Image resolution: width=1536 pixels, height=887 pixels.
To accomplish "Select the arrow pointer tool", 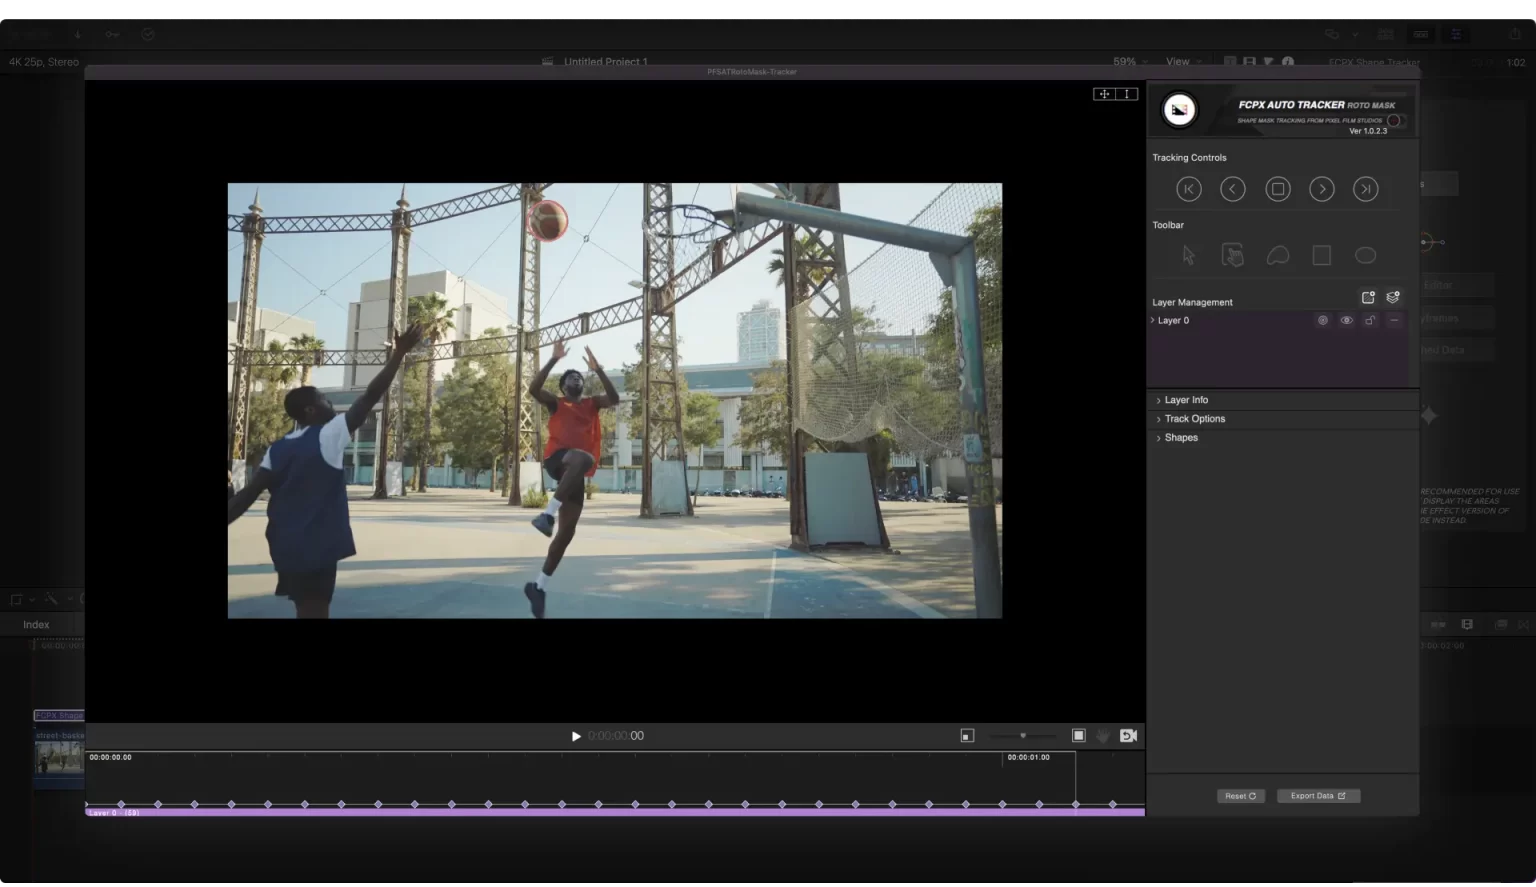I will [1188, 256].
